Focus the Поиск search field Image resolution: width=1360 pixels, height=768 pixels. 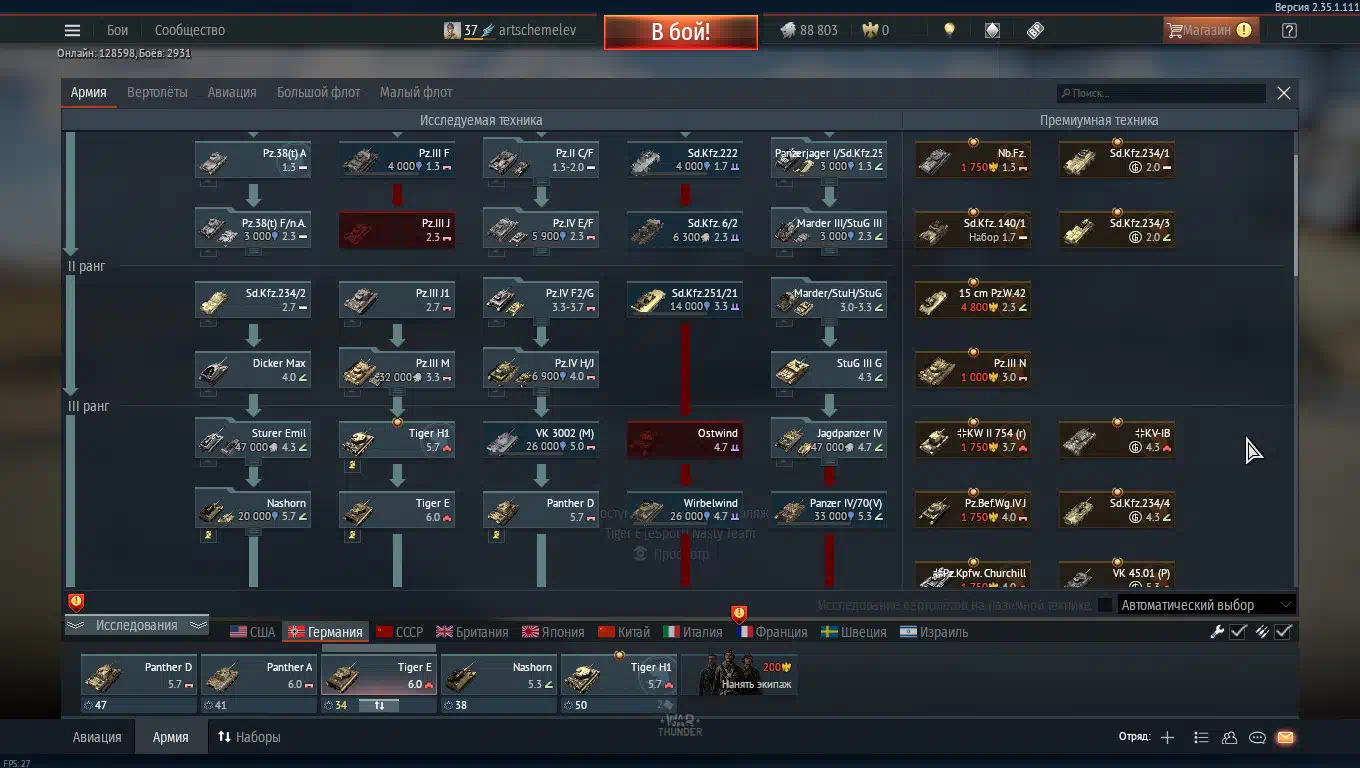click(1162, 93)
